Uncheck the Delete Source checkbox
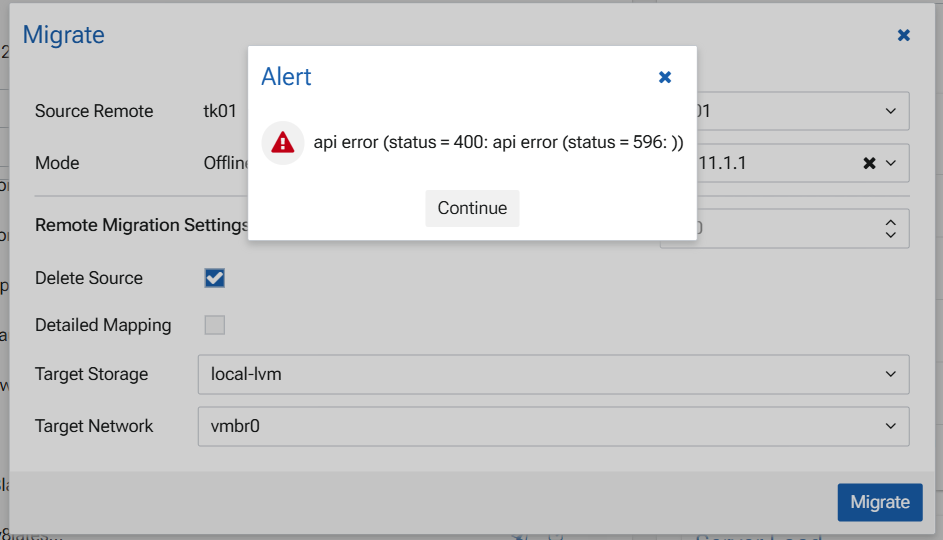The height and width of the screenshot is (540, 943). pyautogui.click(x=215, y=278)
